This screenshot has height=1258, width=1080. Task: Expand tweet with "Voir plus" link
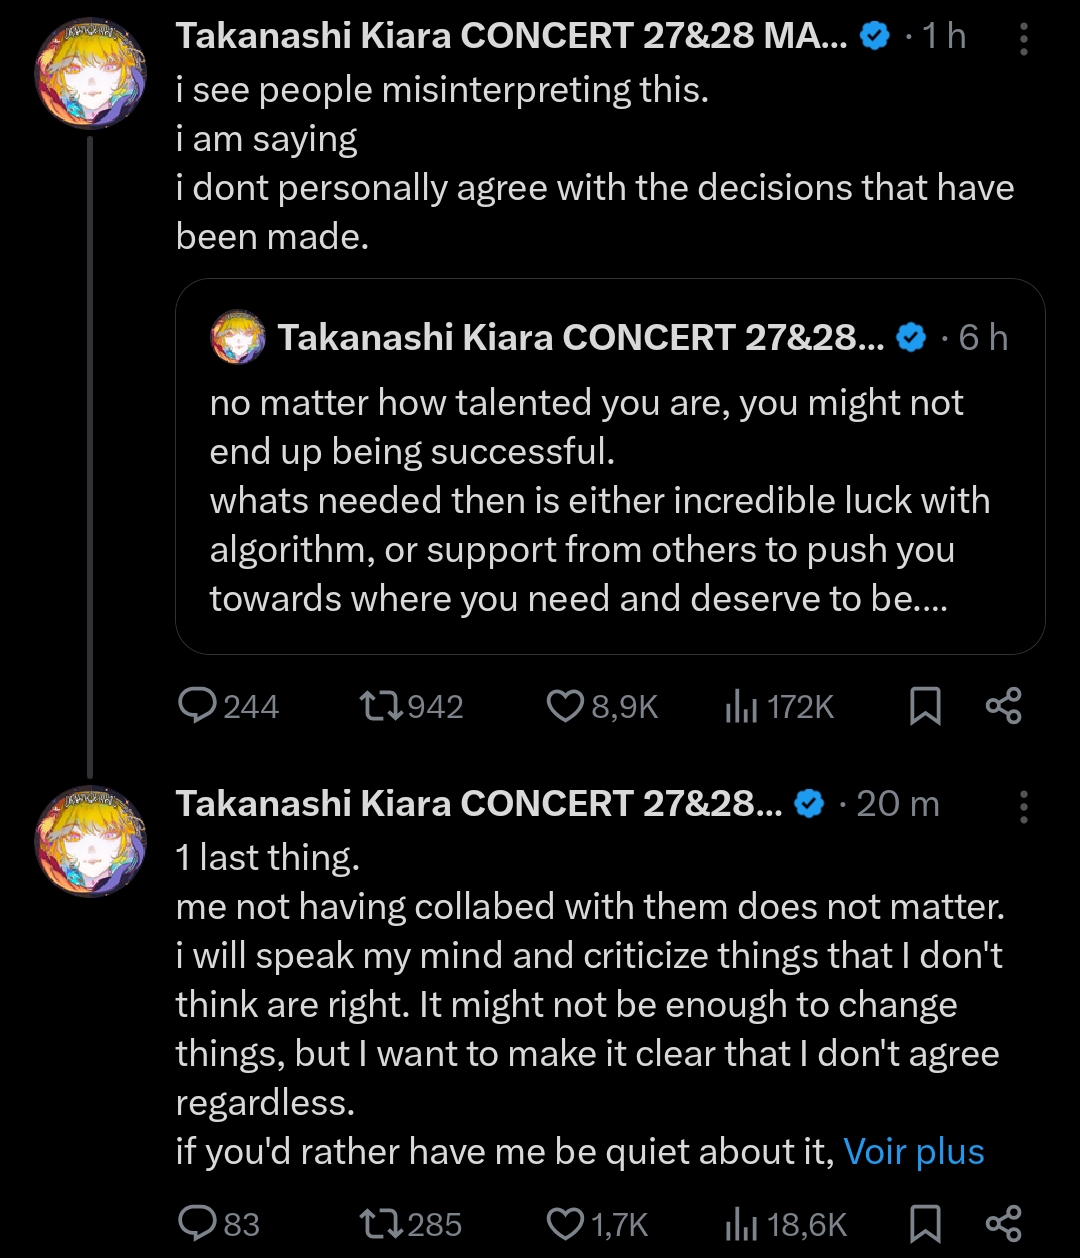pyautogui.click(x=914, y=1152)
